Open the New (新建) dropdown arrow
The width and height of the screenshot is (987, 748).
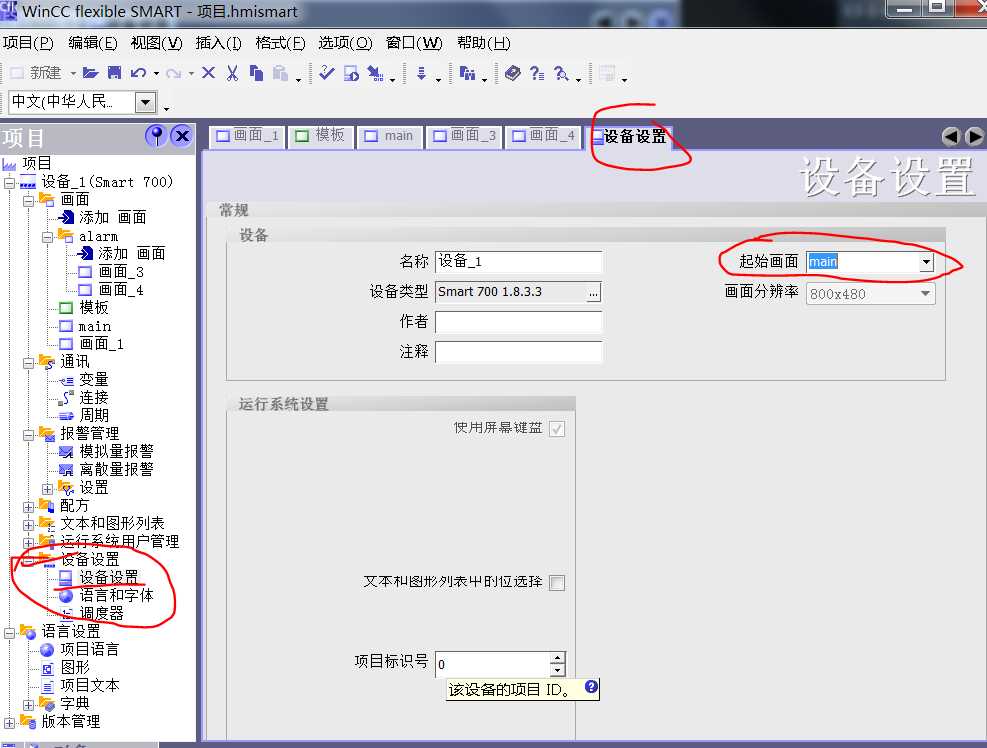[73, 74]
